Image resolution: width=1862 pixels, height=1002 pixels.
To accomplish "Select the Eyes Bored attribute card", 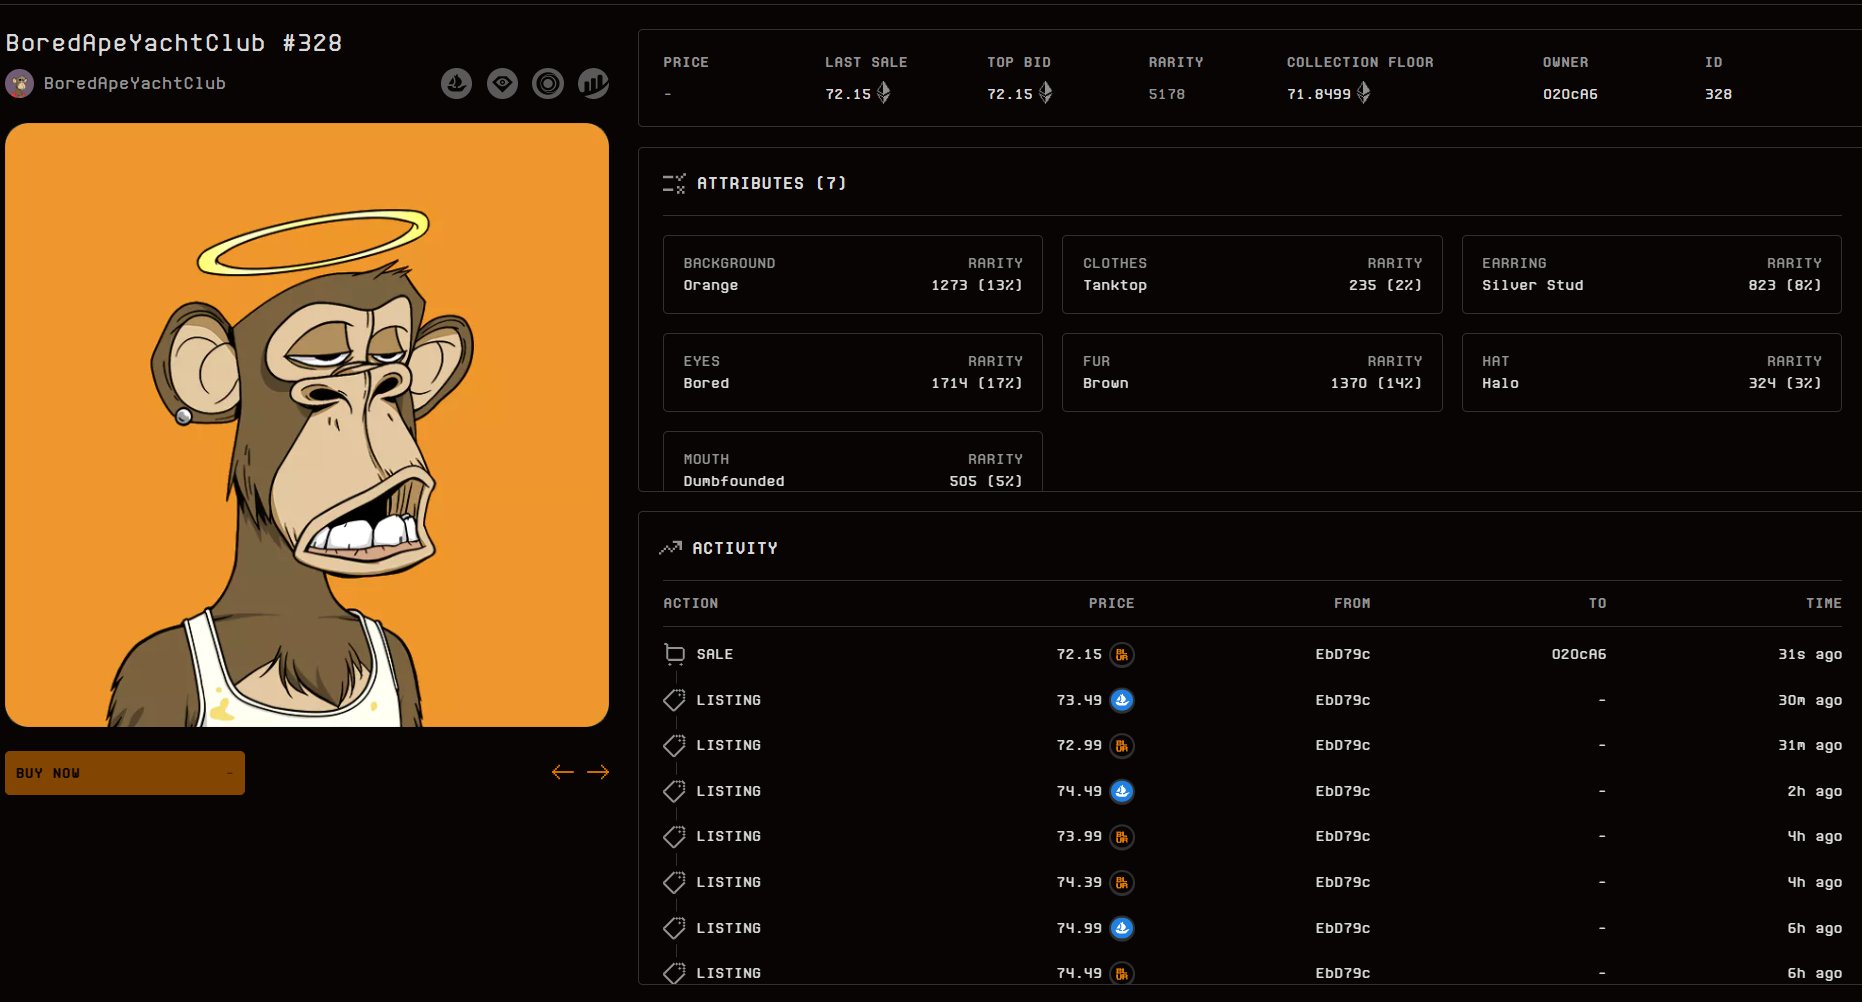I will (x=853, y=373).
